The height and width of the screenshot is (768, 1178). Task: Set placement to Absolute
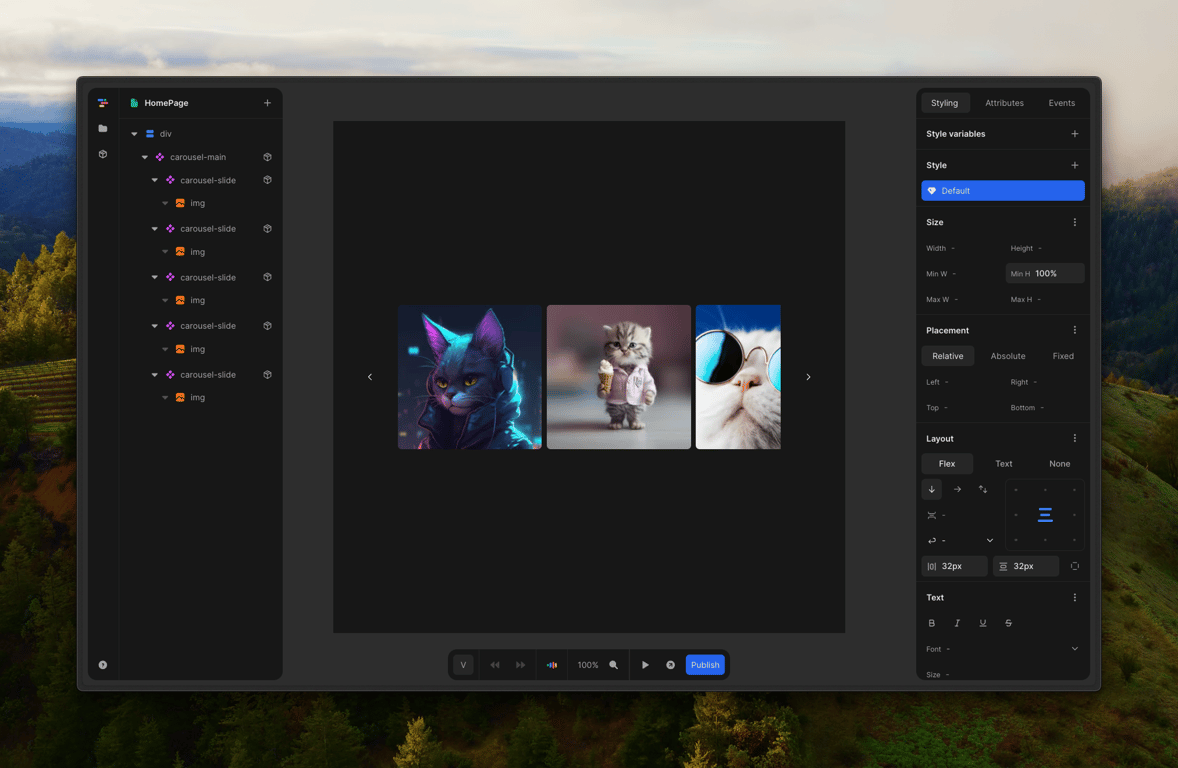1007,356
